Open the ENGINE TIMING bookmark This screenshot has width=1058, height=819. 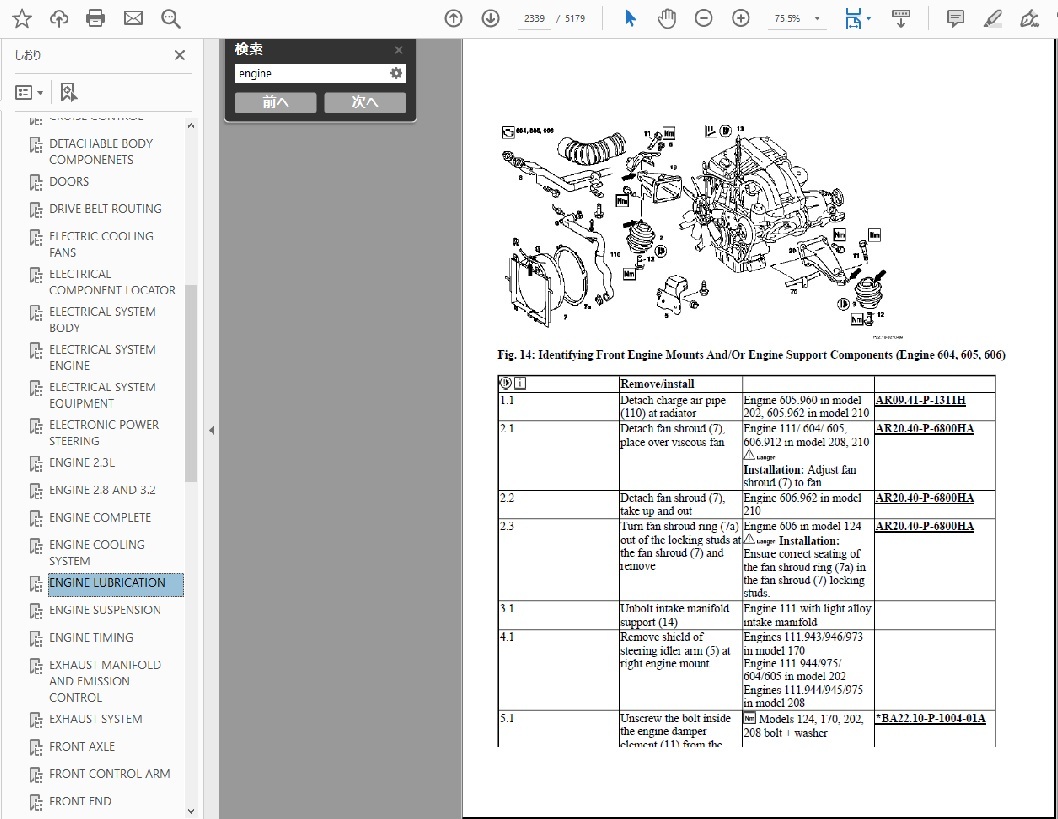pyautogui.click(x=91, y=638)
